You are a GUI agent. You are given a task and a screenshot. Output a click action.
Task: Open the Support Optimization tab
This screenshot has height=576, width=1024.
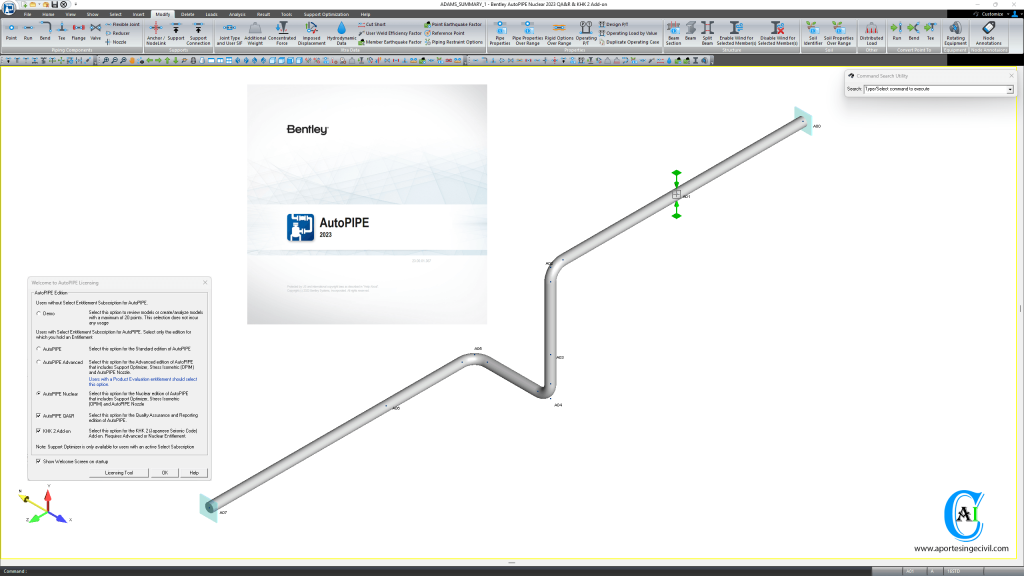click(x=326, y=14)
